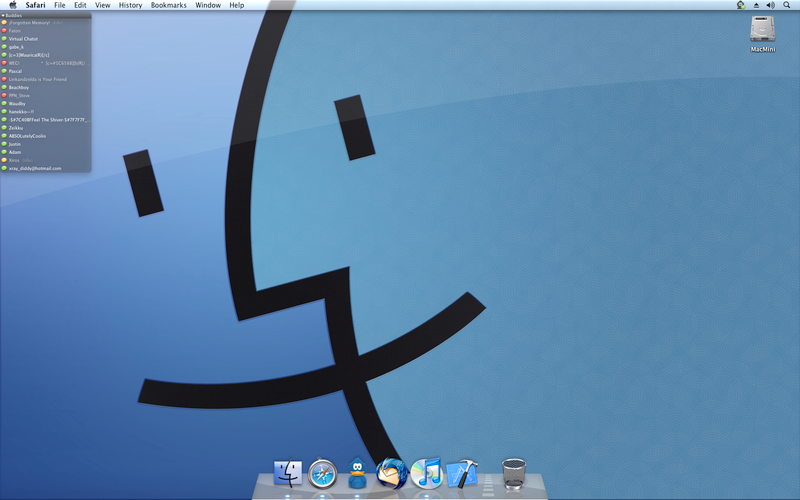The image size is (800, 500).
Task: Select buddy 'hanekko~!!'
Action: [46, 112]
